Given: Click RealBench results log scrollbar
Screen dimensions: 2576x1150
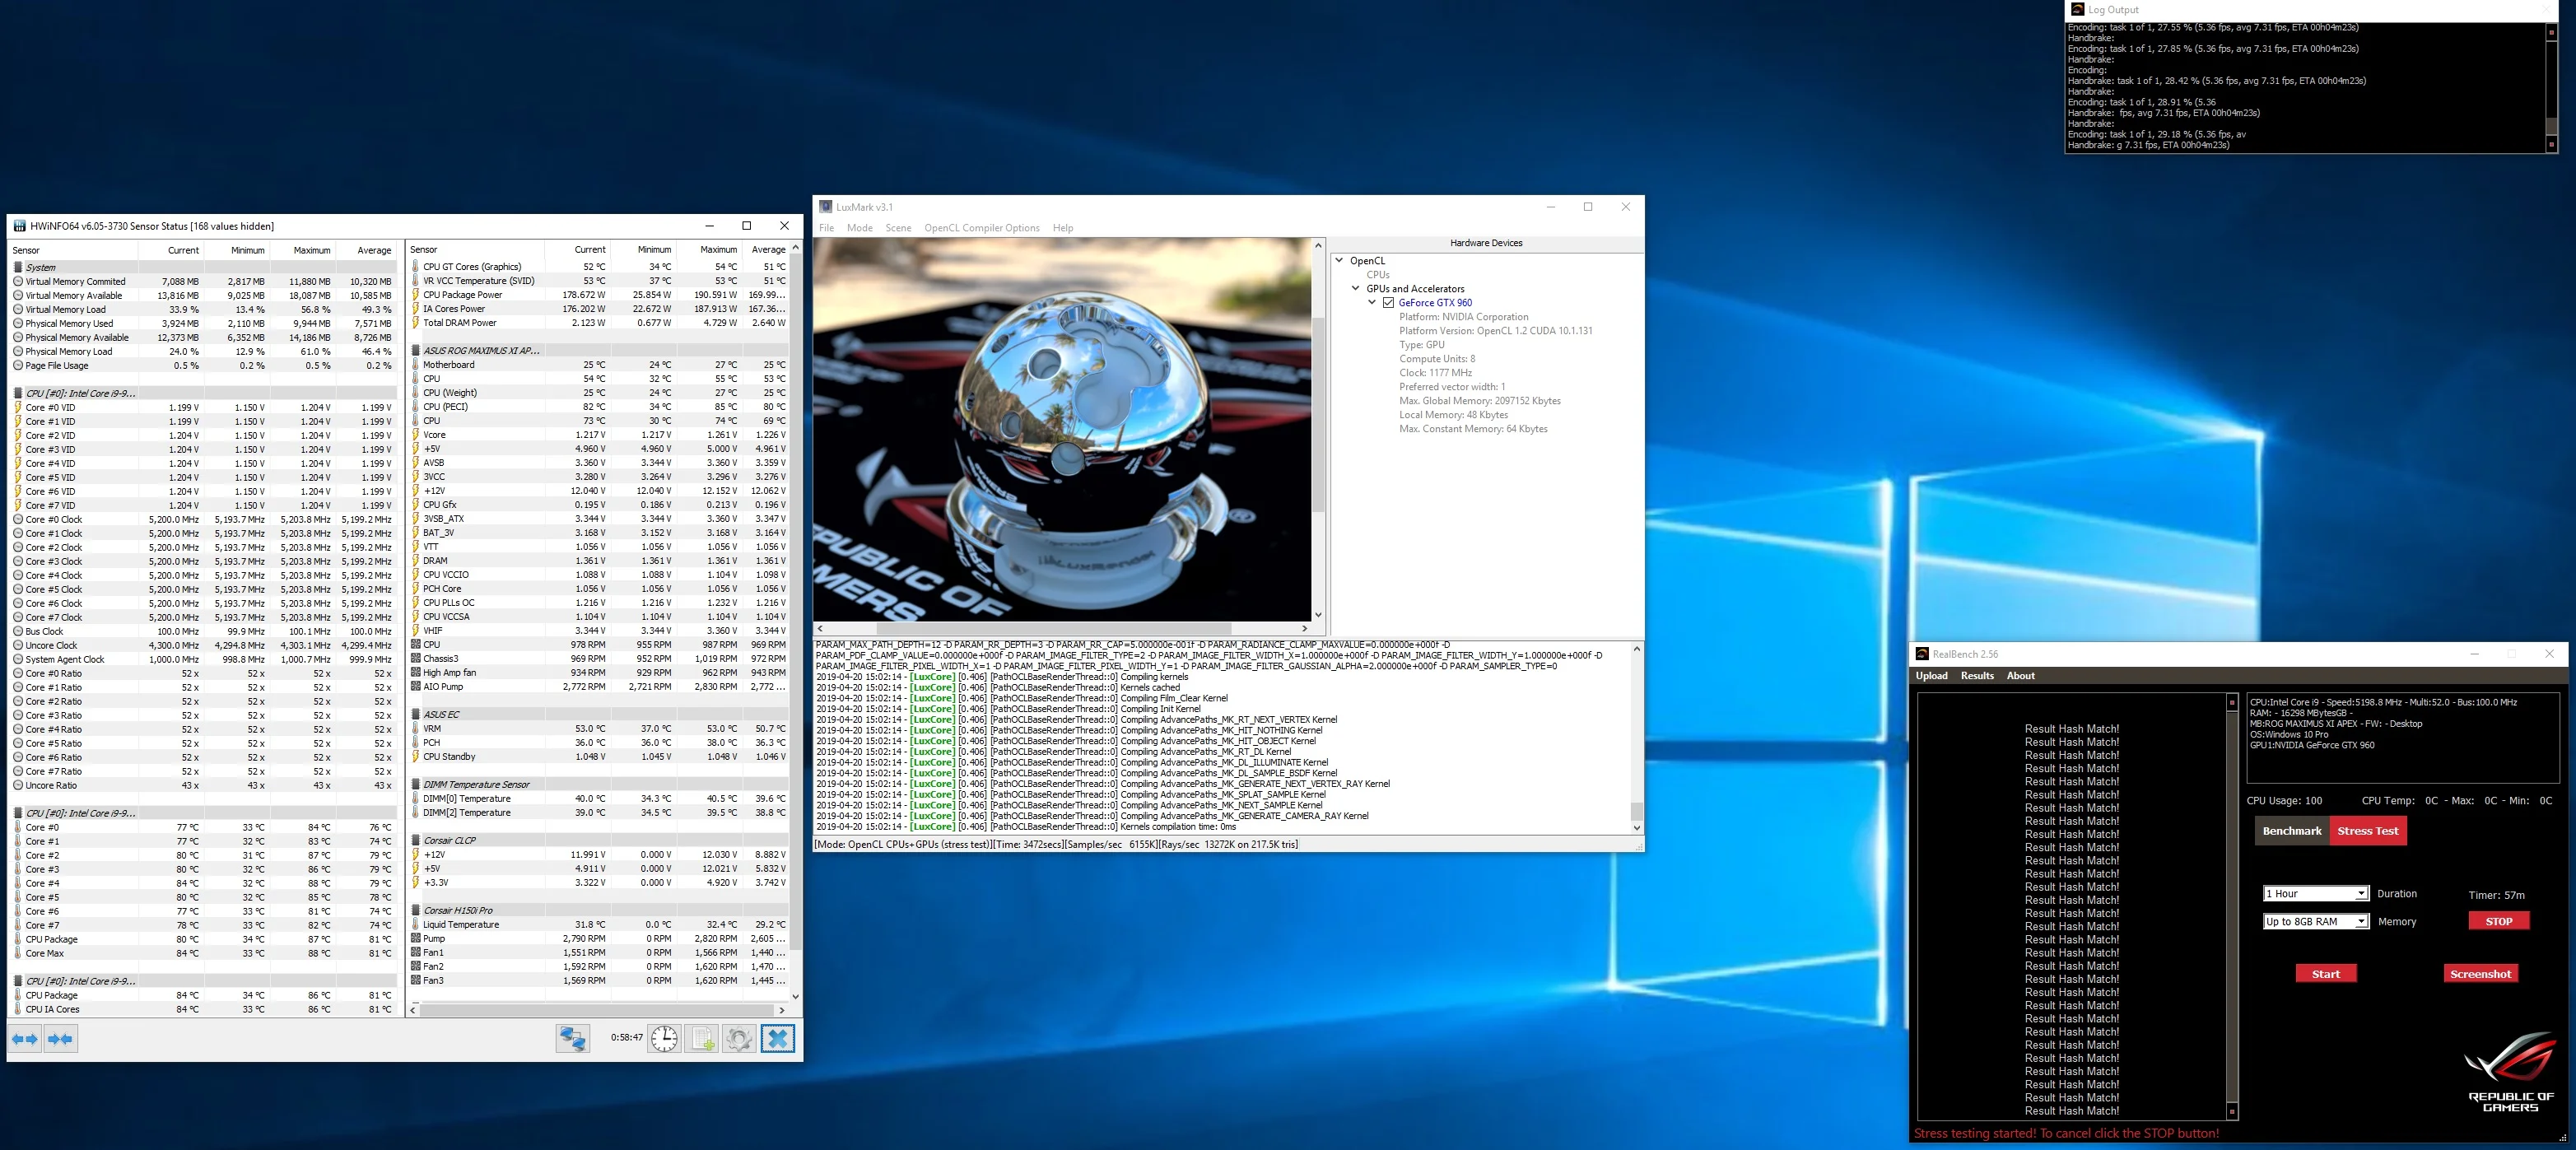Looking at the screenshot, I should click(x=2232, y=906).
